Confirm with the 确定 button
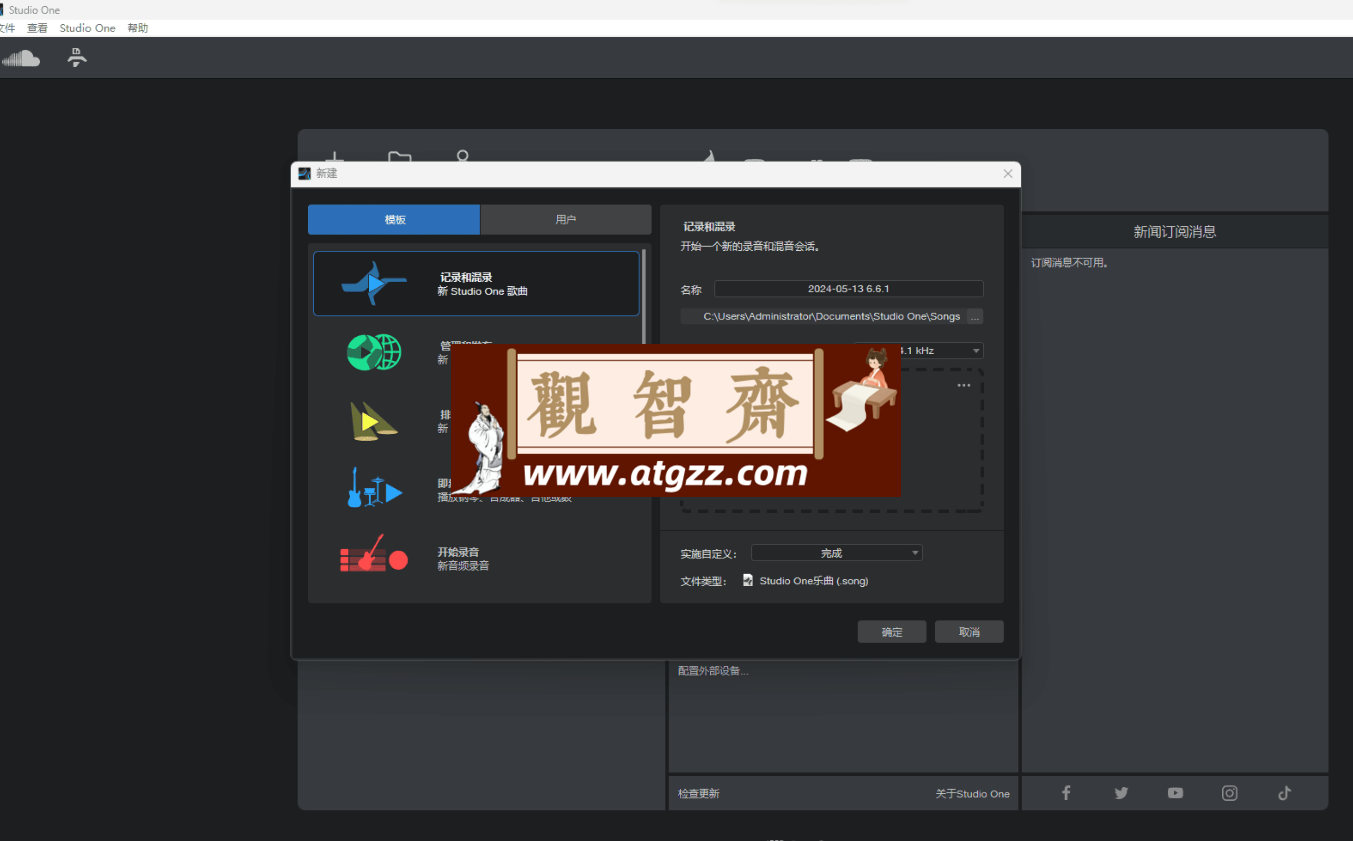 pyautogui.click(x=892, y=632)
